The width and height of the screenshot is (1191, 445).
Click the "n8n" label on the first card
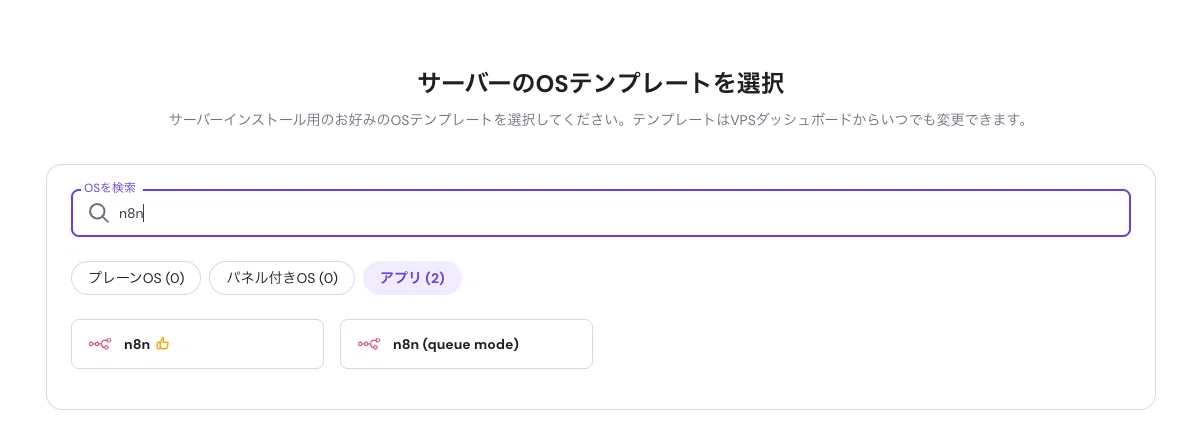[x=137, y=344]
